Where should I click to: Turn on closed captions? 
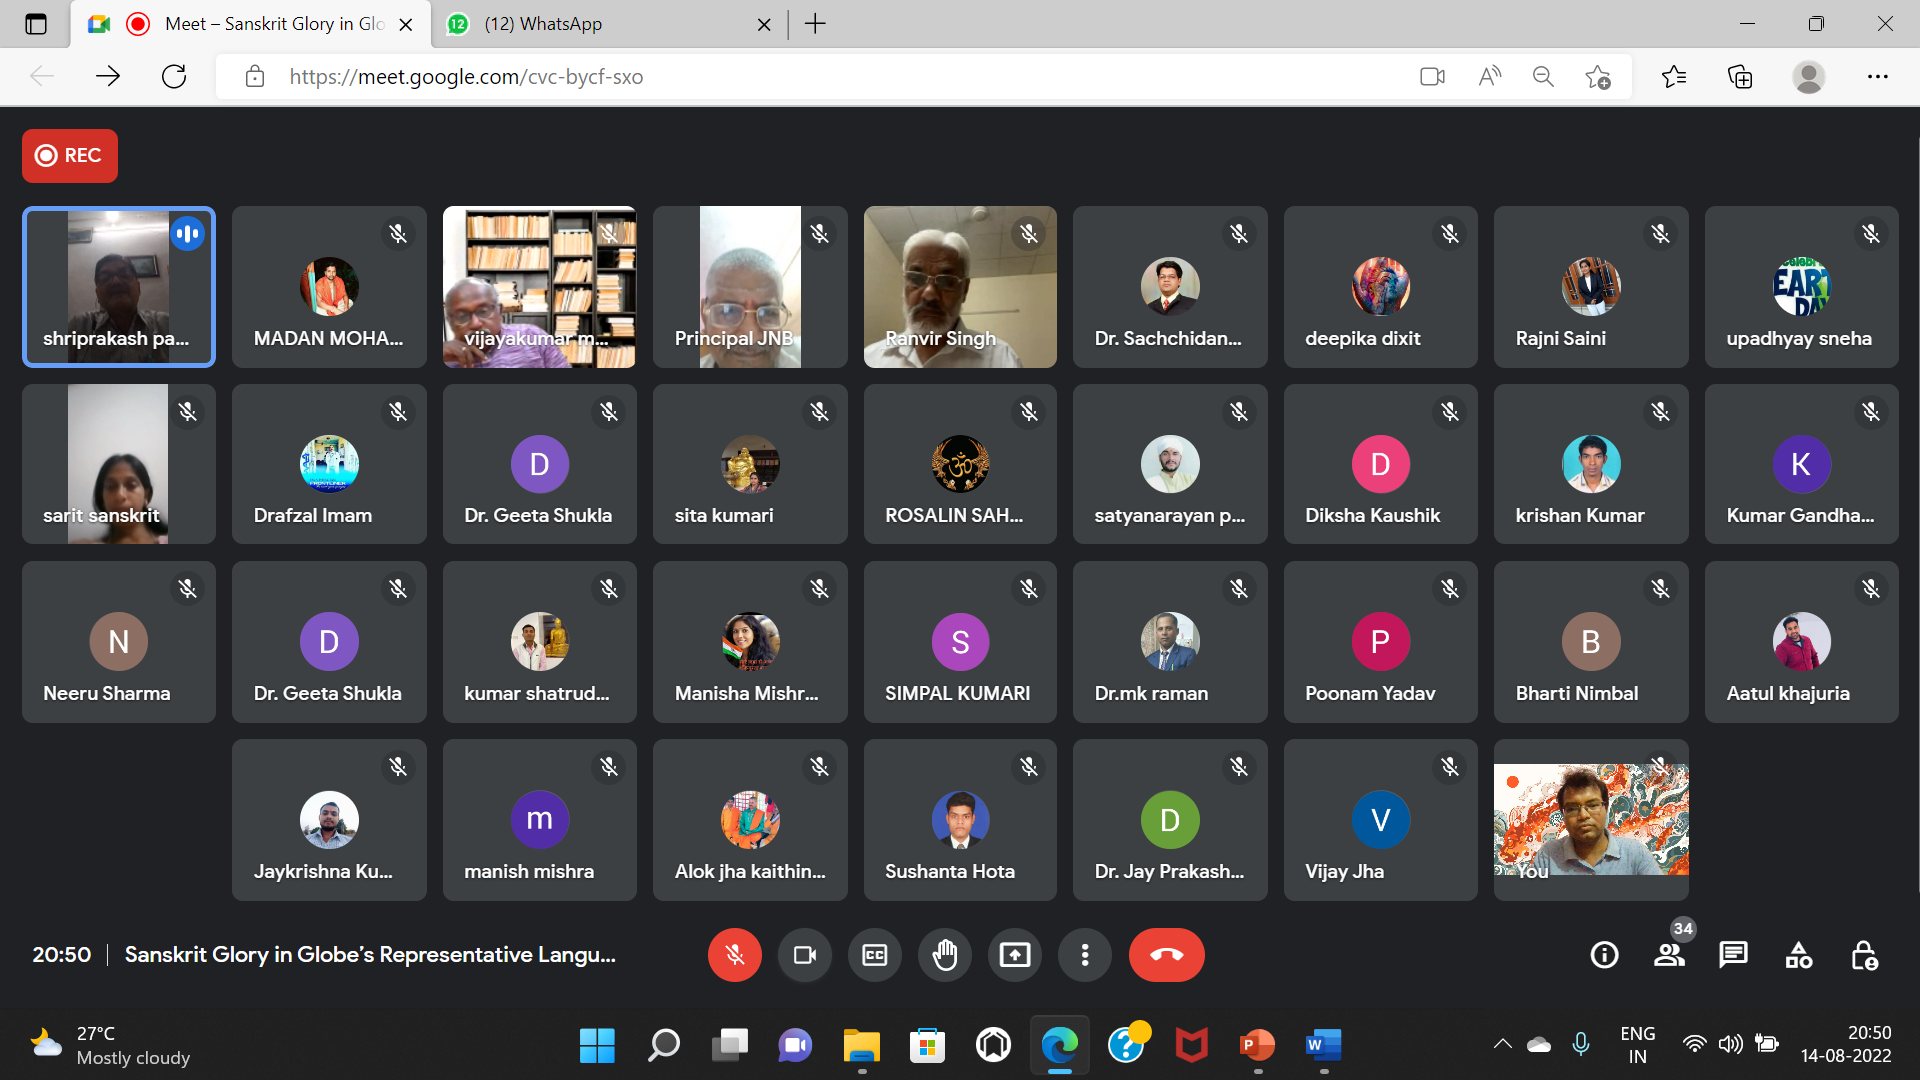click(x=874, y=955)
